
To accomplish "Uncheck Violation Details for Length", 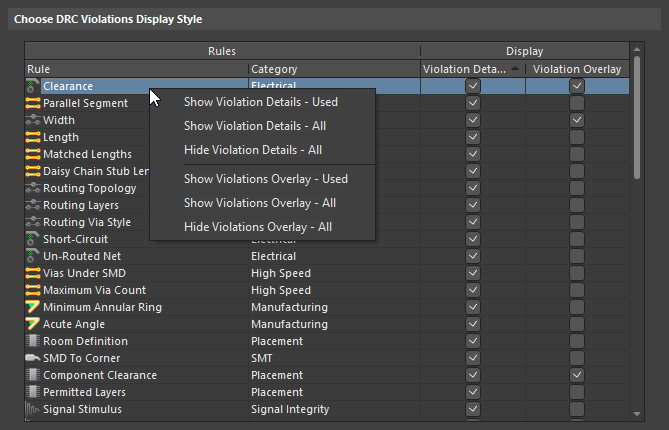I will coord(473,137).
